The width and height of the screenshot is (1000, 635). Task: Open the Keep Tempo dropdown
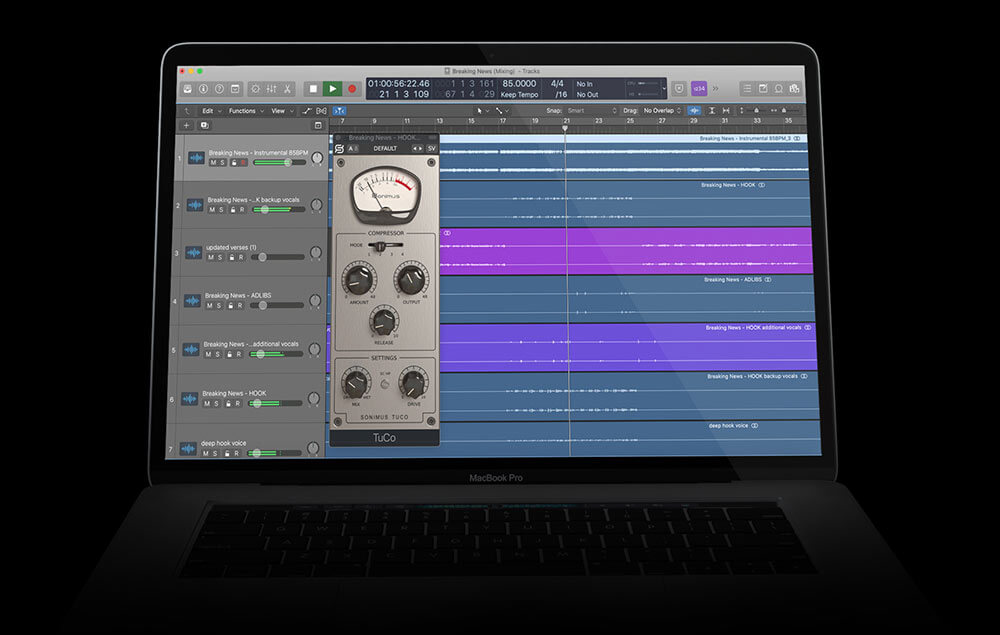click(519, 95)
